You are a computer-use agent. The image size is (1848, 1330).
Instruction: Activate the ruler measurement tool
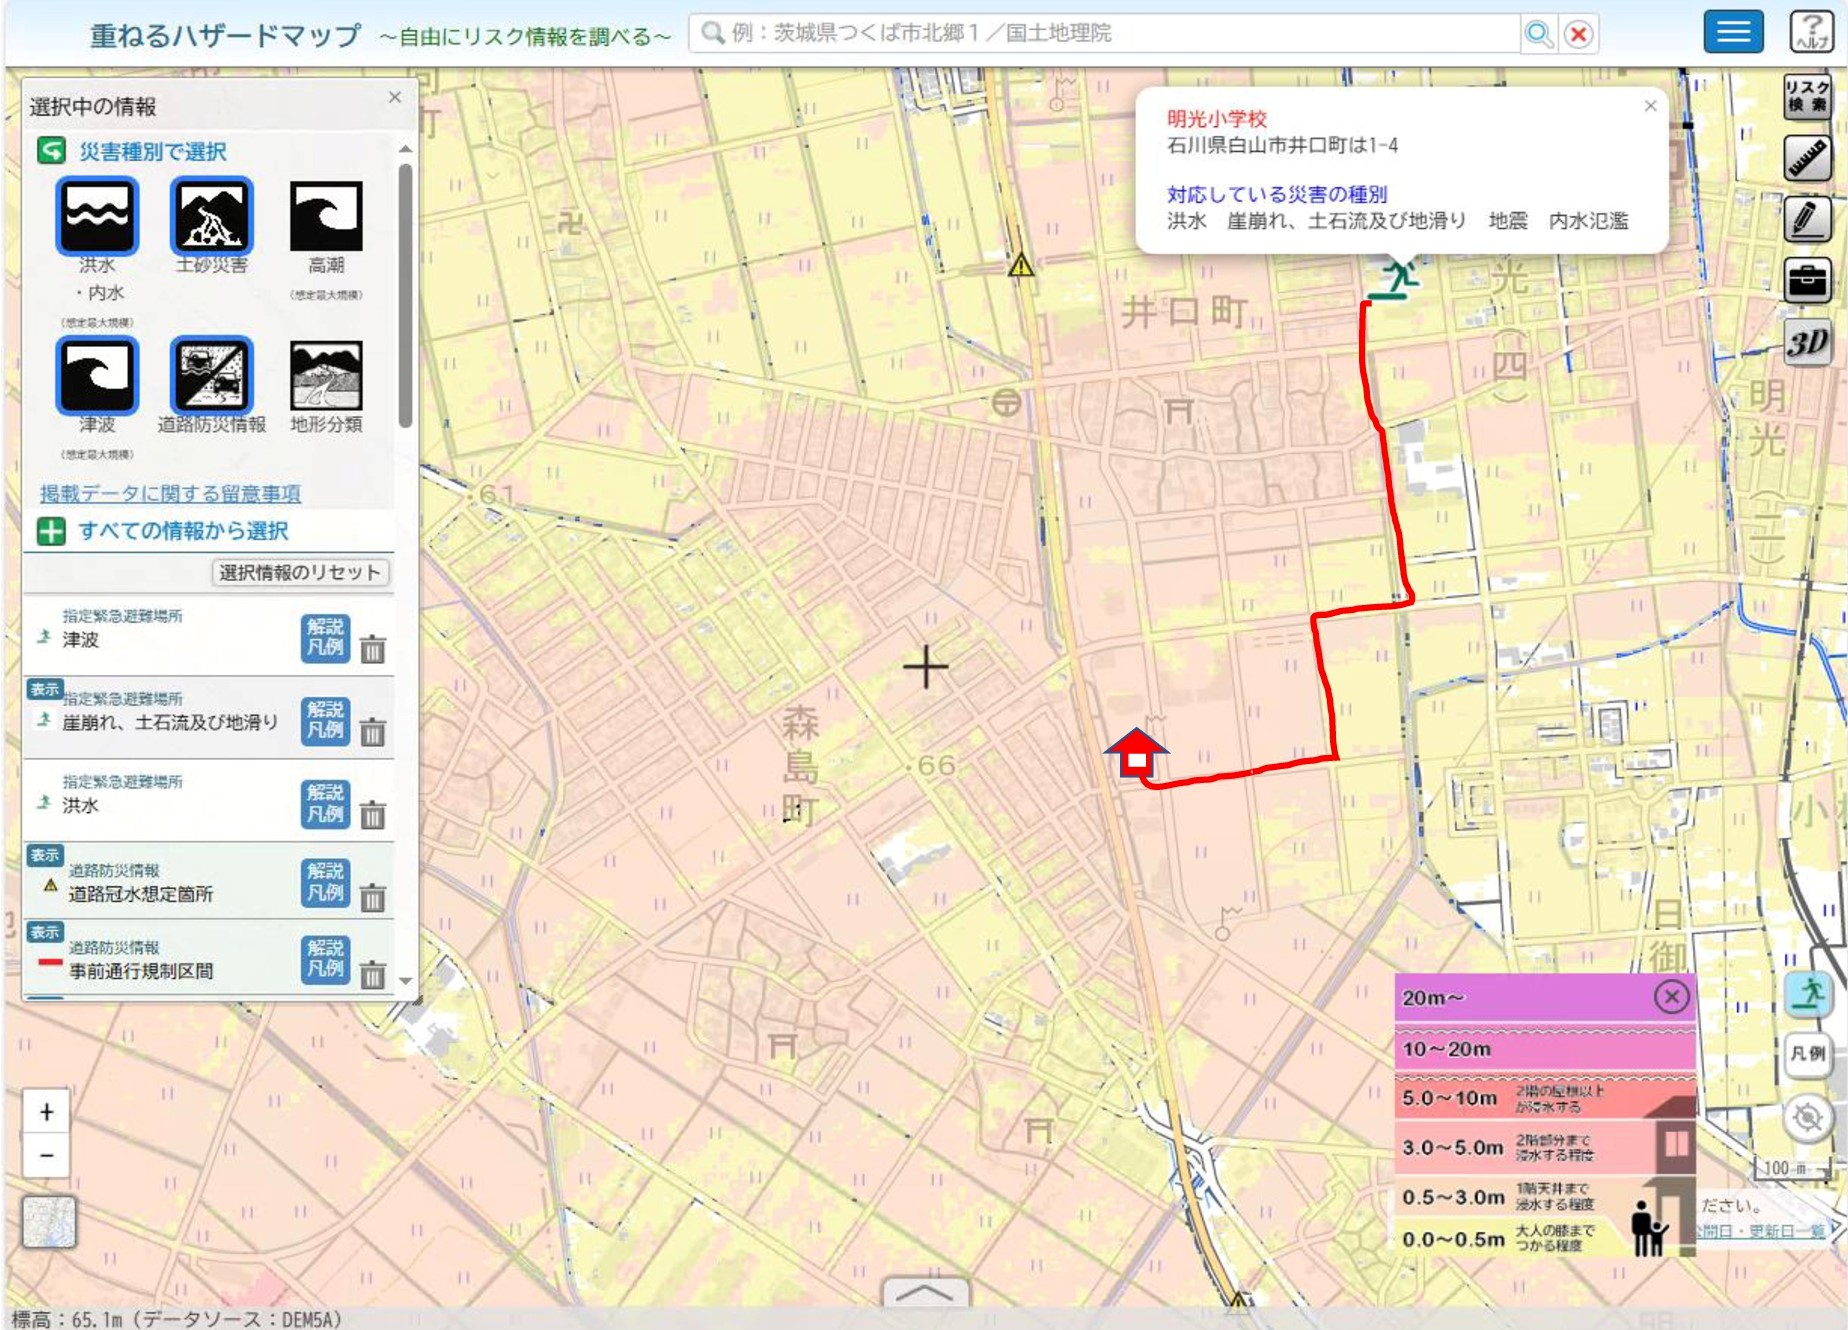1807,158
